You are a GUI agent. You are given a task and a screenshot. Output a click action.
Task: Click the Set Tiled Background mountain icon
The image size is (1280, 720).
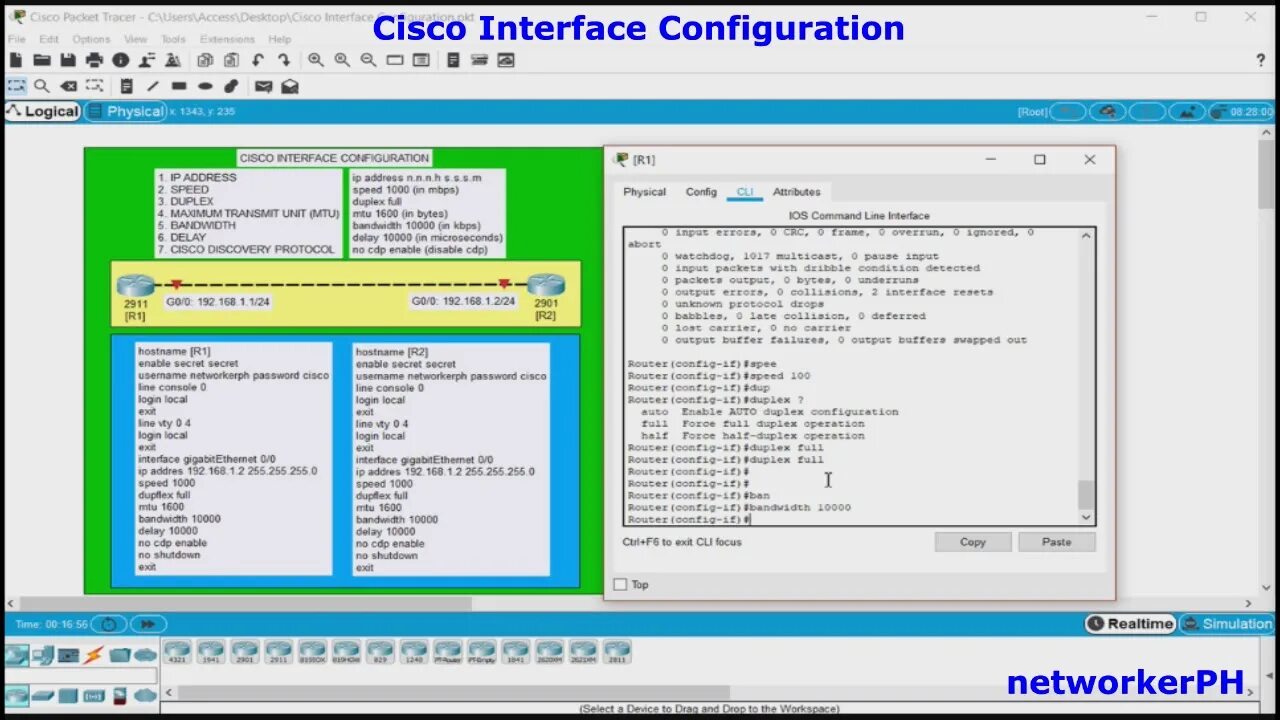pyautogui.click(x=1187, y=112)
